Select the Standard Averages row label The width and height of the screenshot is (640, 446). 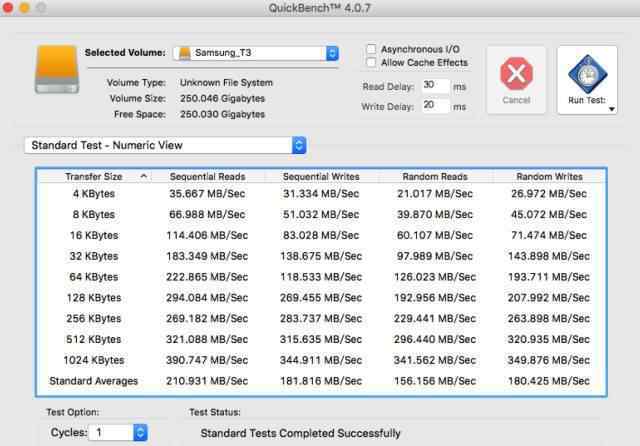tap(94, 381)
